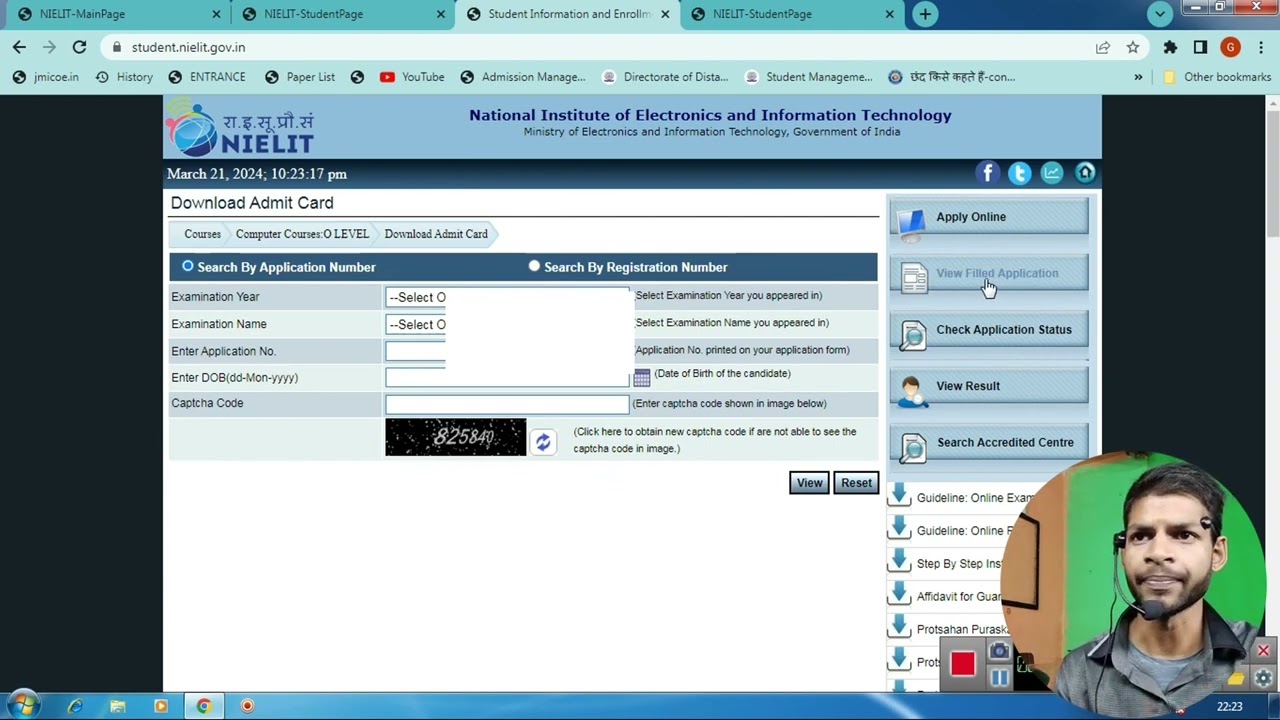The width and height of the screenshot is (1280, 720).
Task: Open the media player taskbar icon
Action: coord(161,706)
